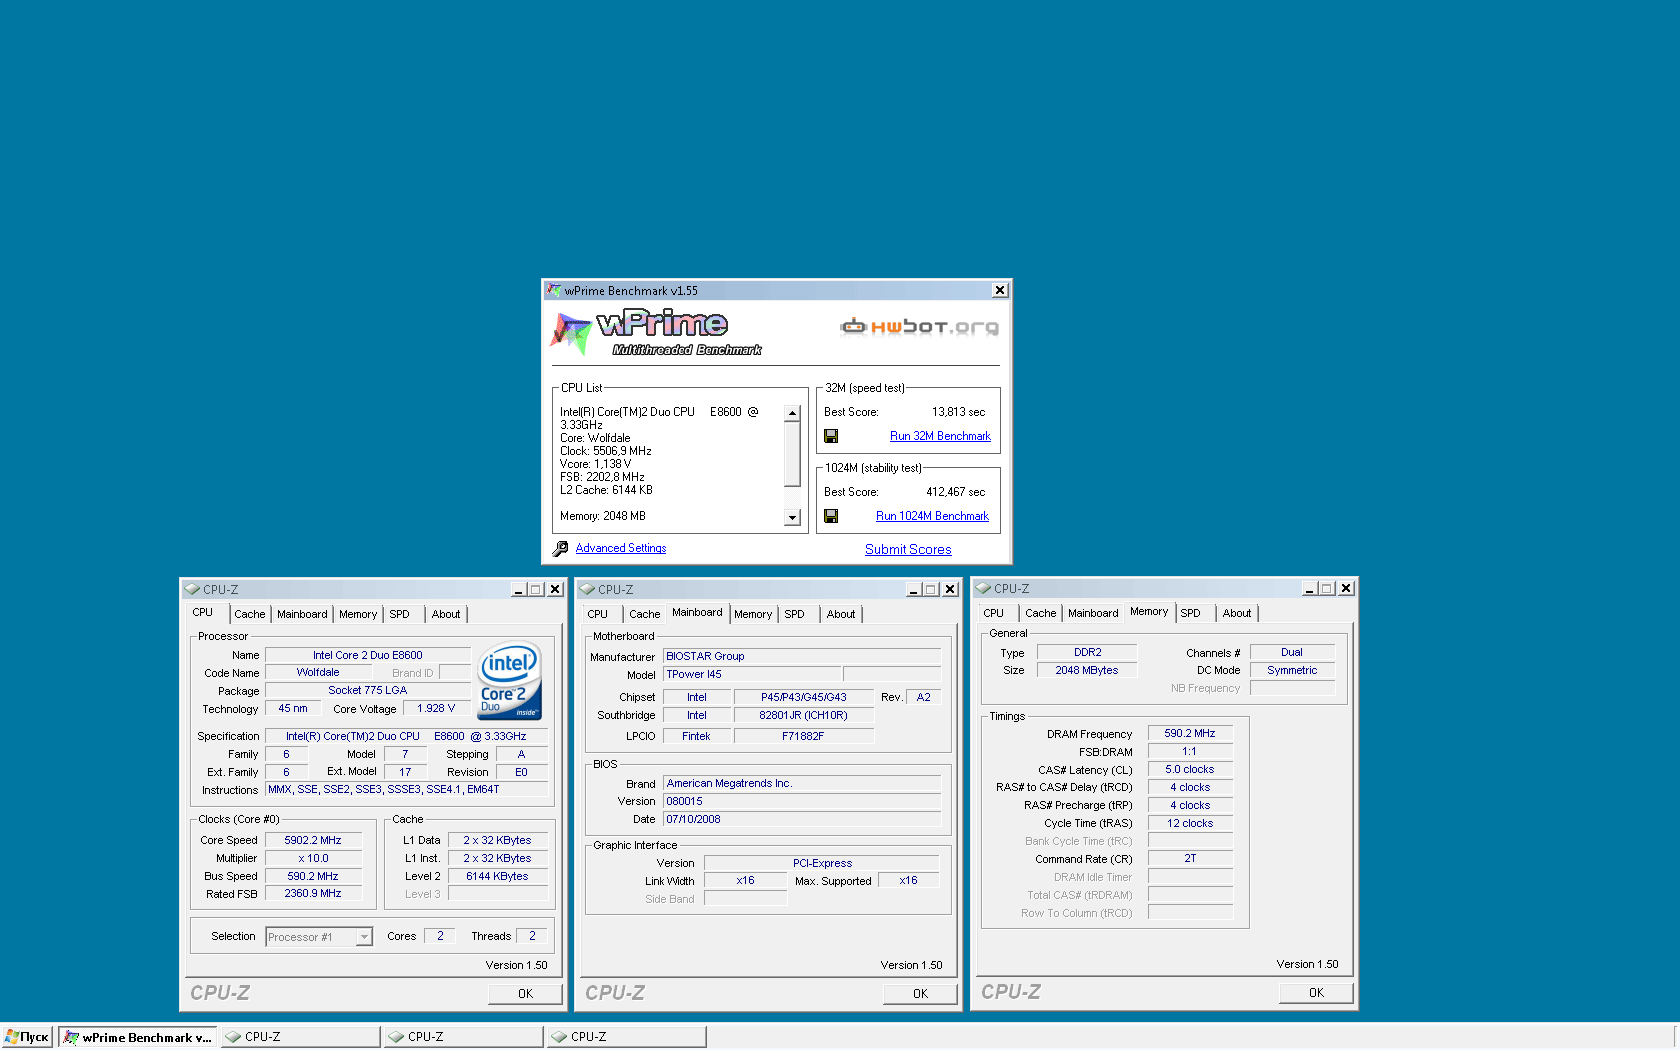Select the third CPU-Z taskbar button

[x=626, y=1037]
